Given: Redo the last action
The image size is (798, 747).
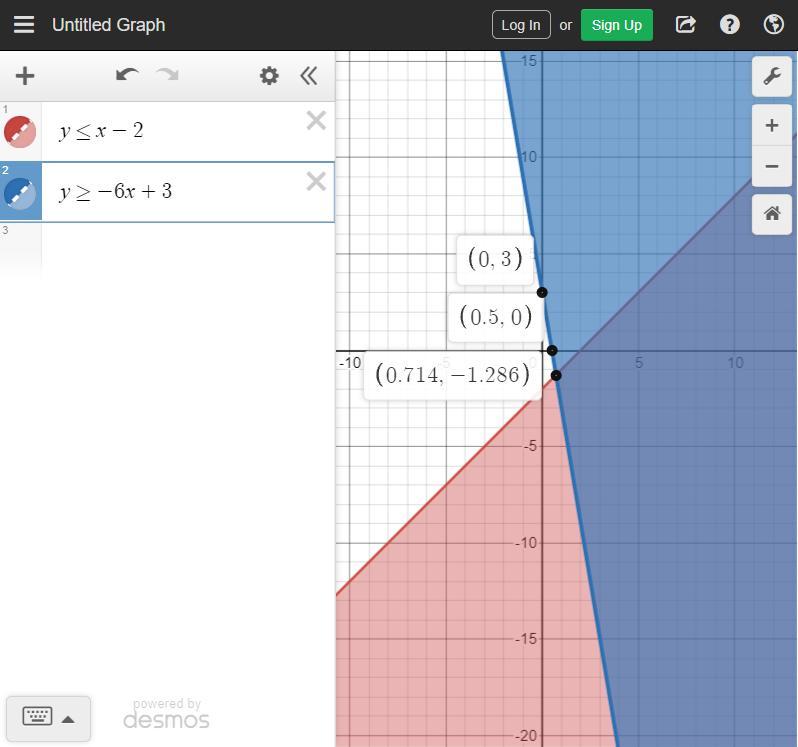Looking at the screenshot, I should point(167,75).
